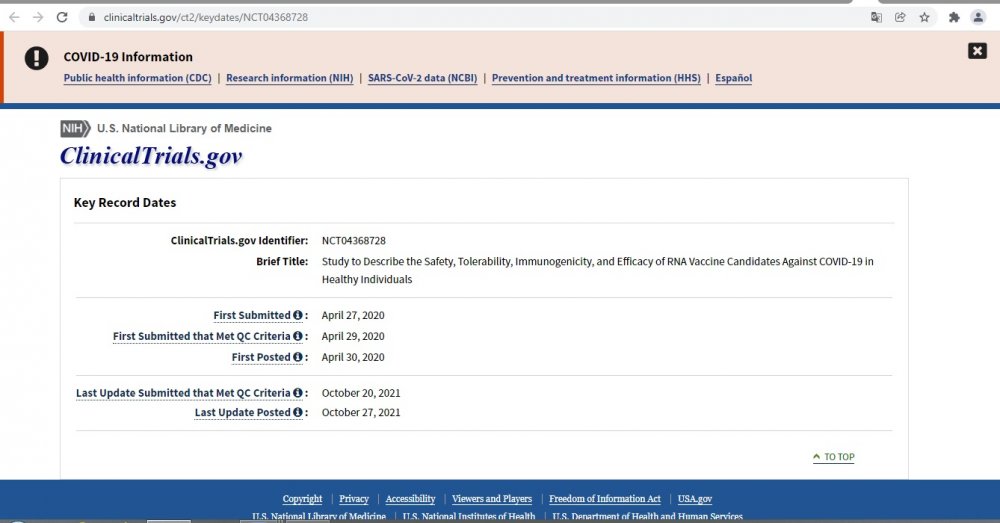
Task: Reload the page with the refresh icon
Action: (x=62, y=17)
